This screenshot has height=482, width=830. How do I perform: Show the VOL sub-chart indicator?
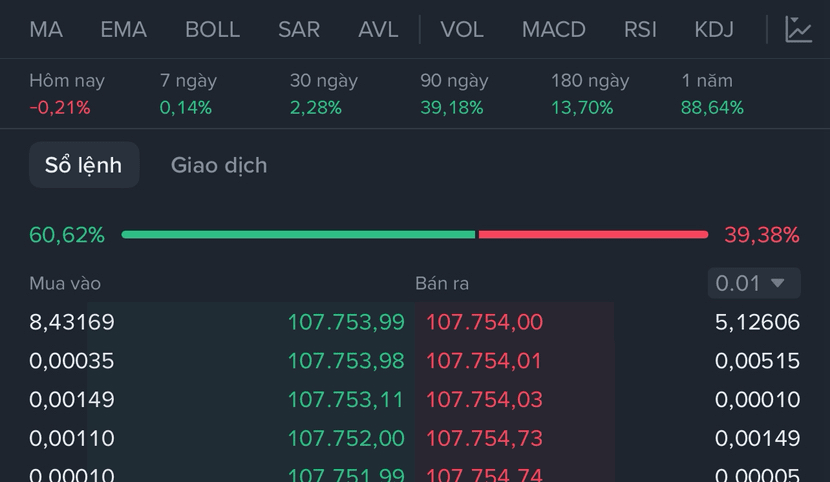[462, 30]
